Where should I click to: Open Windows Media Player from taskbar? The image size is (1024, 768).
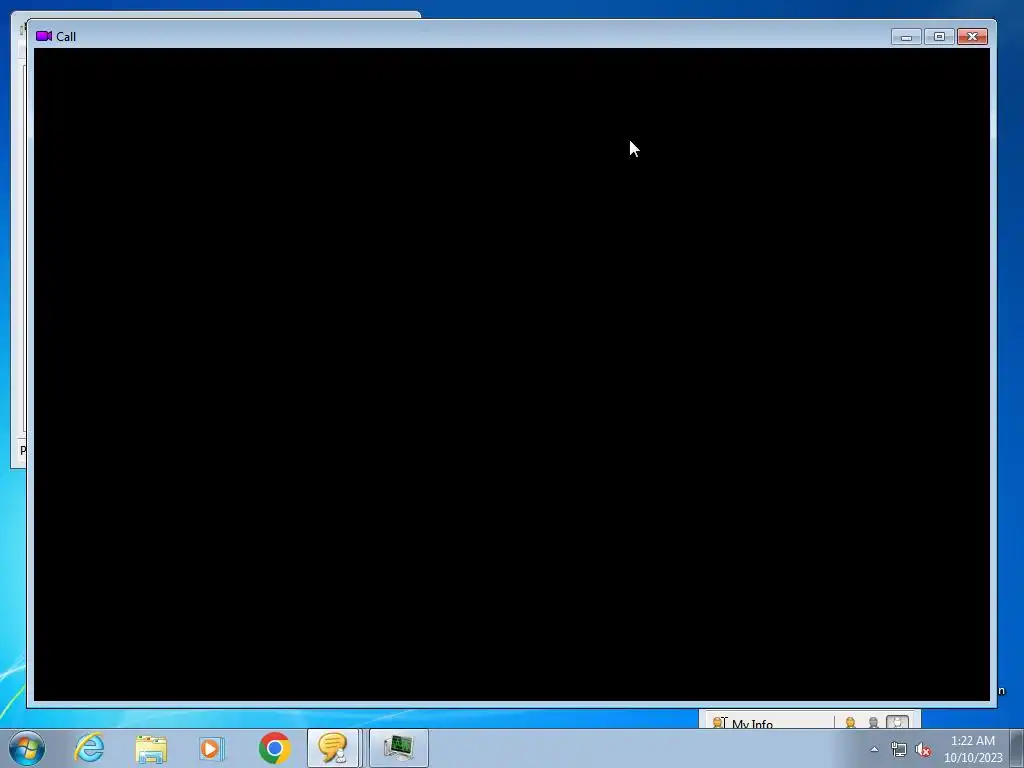pyautogui.click(x=212, y=748)
